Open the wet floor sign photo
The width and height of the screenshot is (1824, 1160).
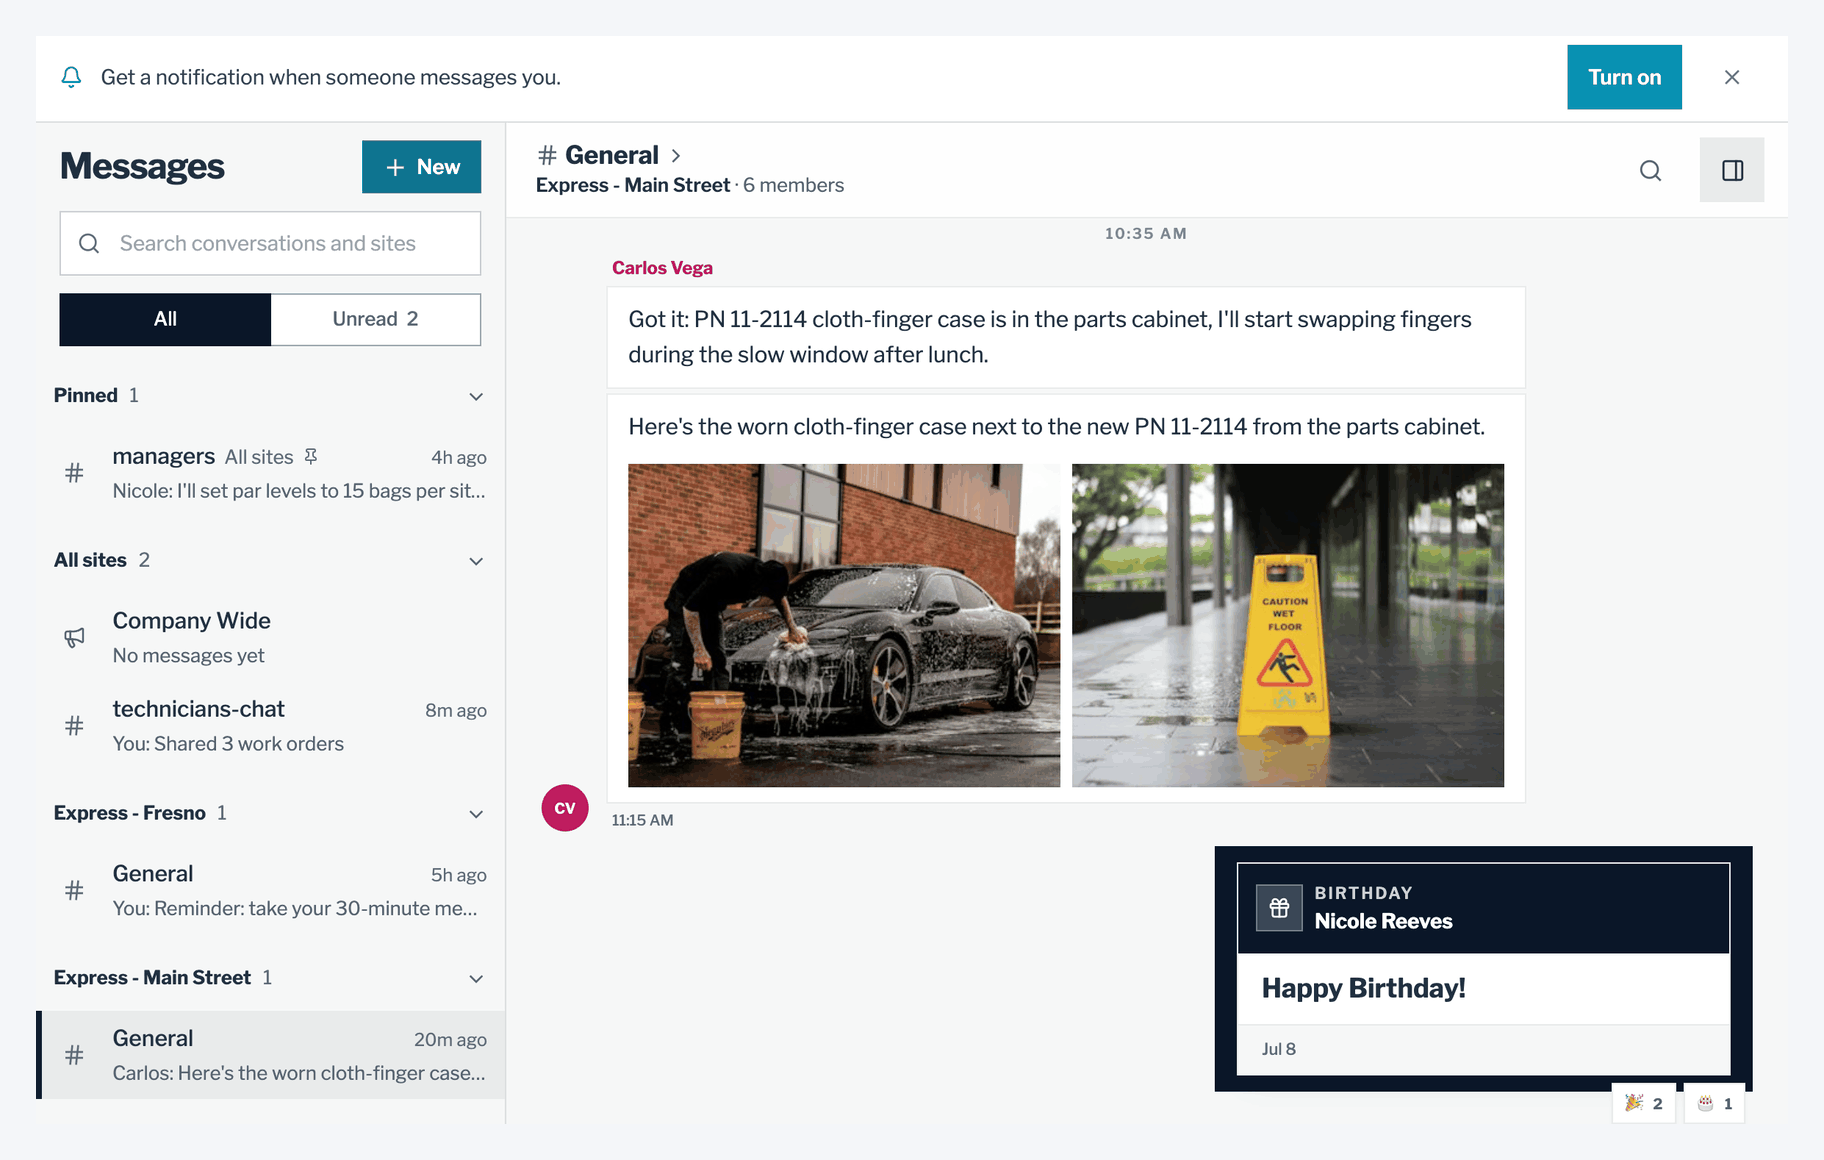point(1288,625)
